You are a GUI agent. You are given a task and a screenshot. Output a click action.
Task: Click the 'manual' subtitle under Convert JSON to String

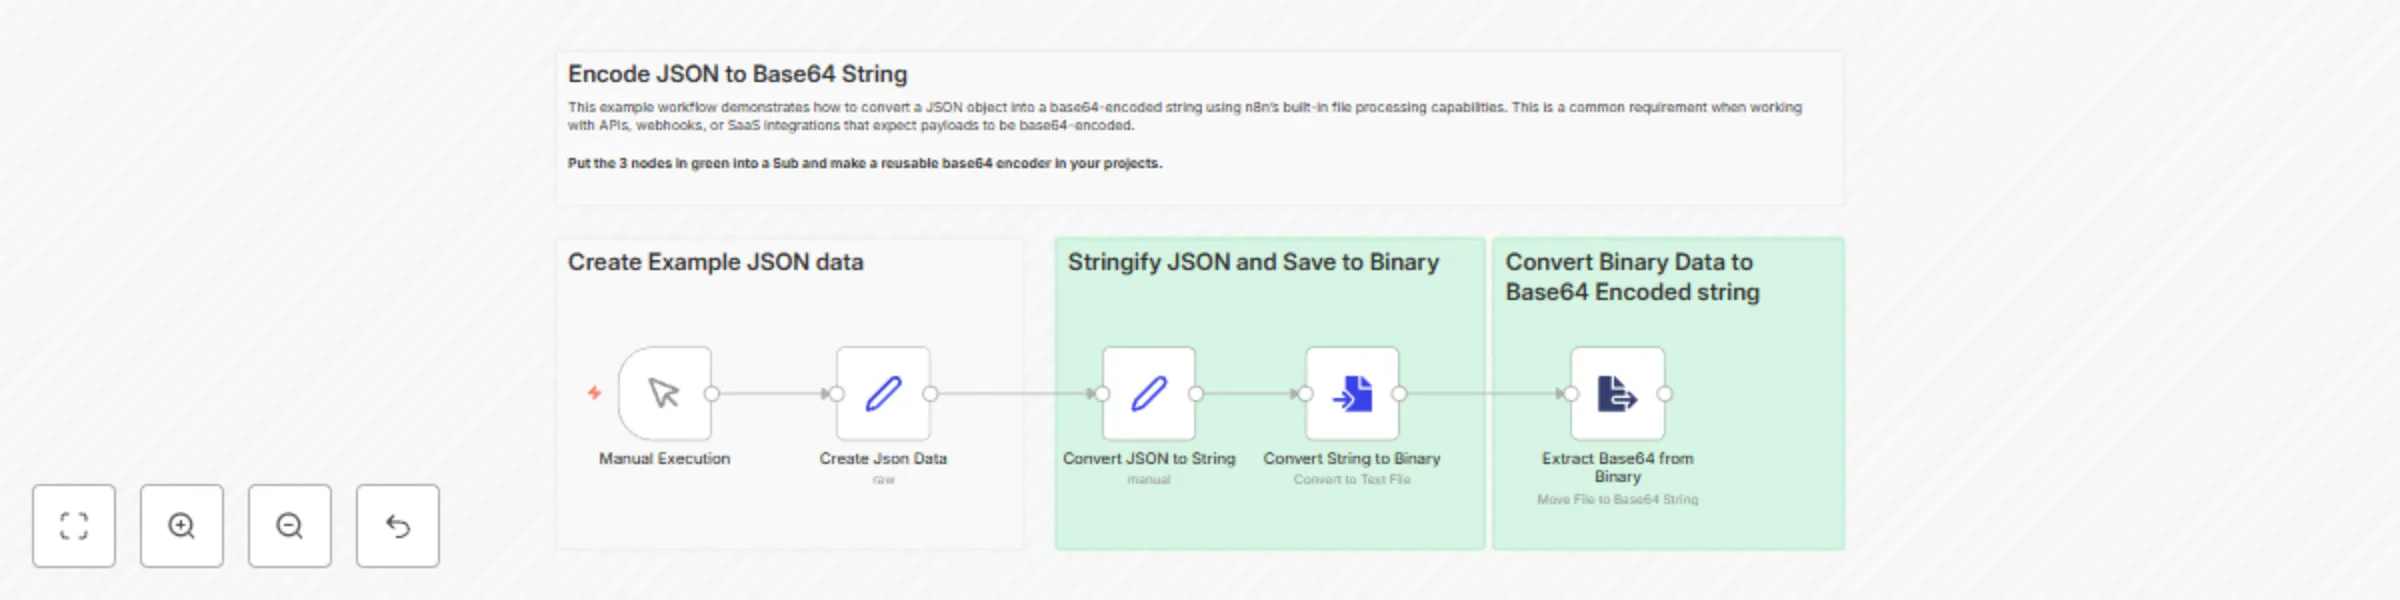(x=1147, y=479)
